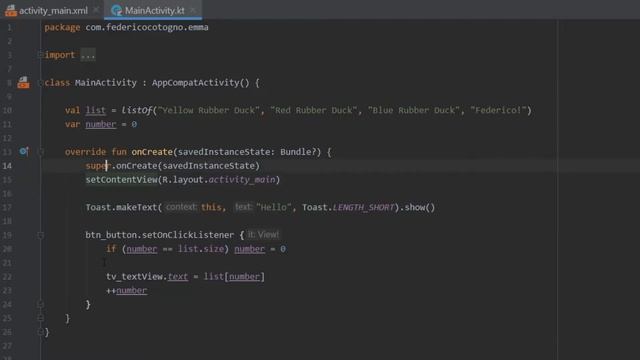Click the XML file icon on activity_main tab
The image size is (640, 360).
11,11
